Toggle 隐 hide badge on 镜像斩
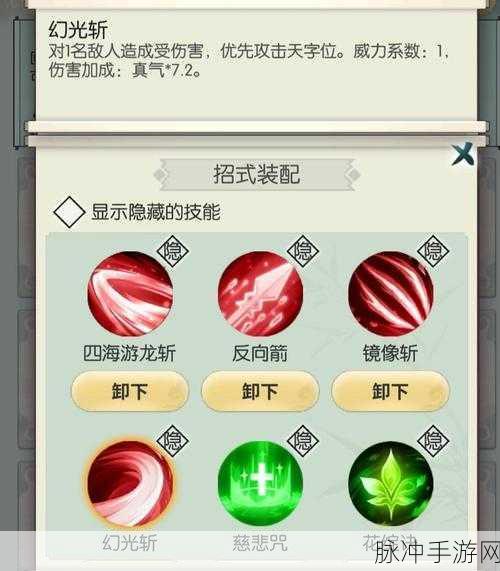Screen dimensions: 500x571 pos(433,251)
